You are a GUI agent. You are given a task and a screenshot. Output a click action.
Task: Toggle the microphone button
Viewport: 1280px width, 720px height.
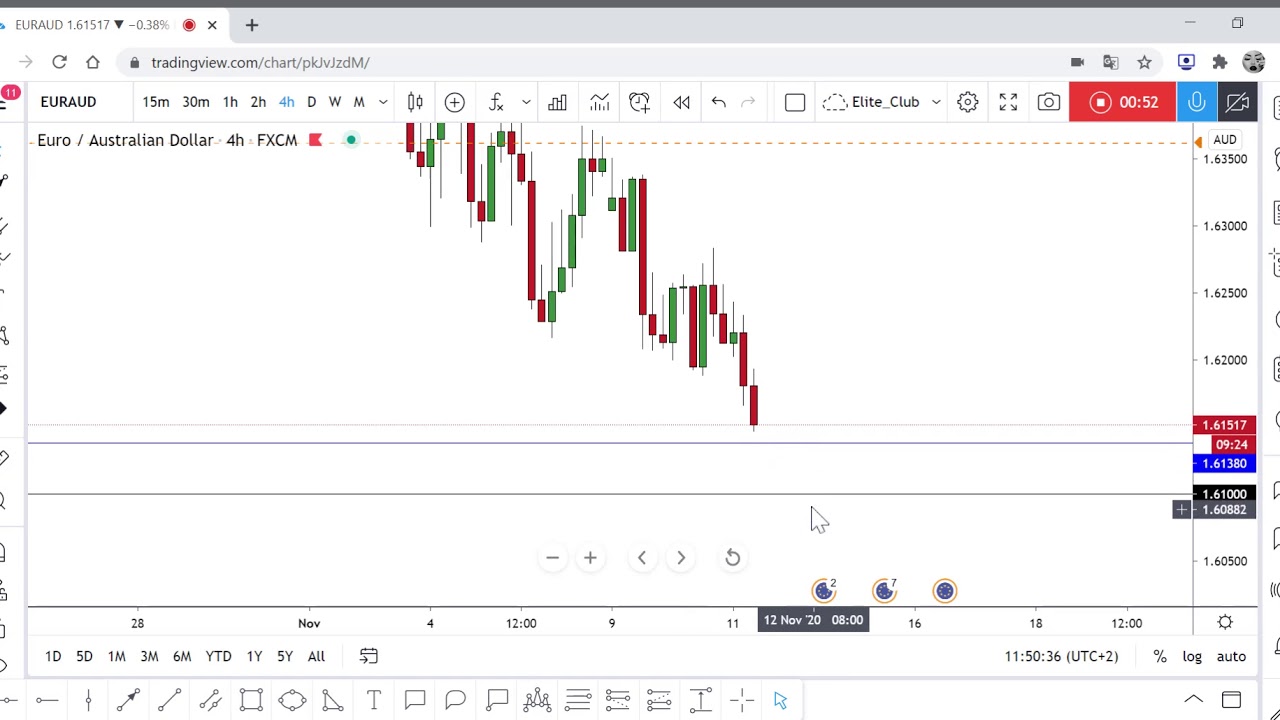click(1196, 102)
